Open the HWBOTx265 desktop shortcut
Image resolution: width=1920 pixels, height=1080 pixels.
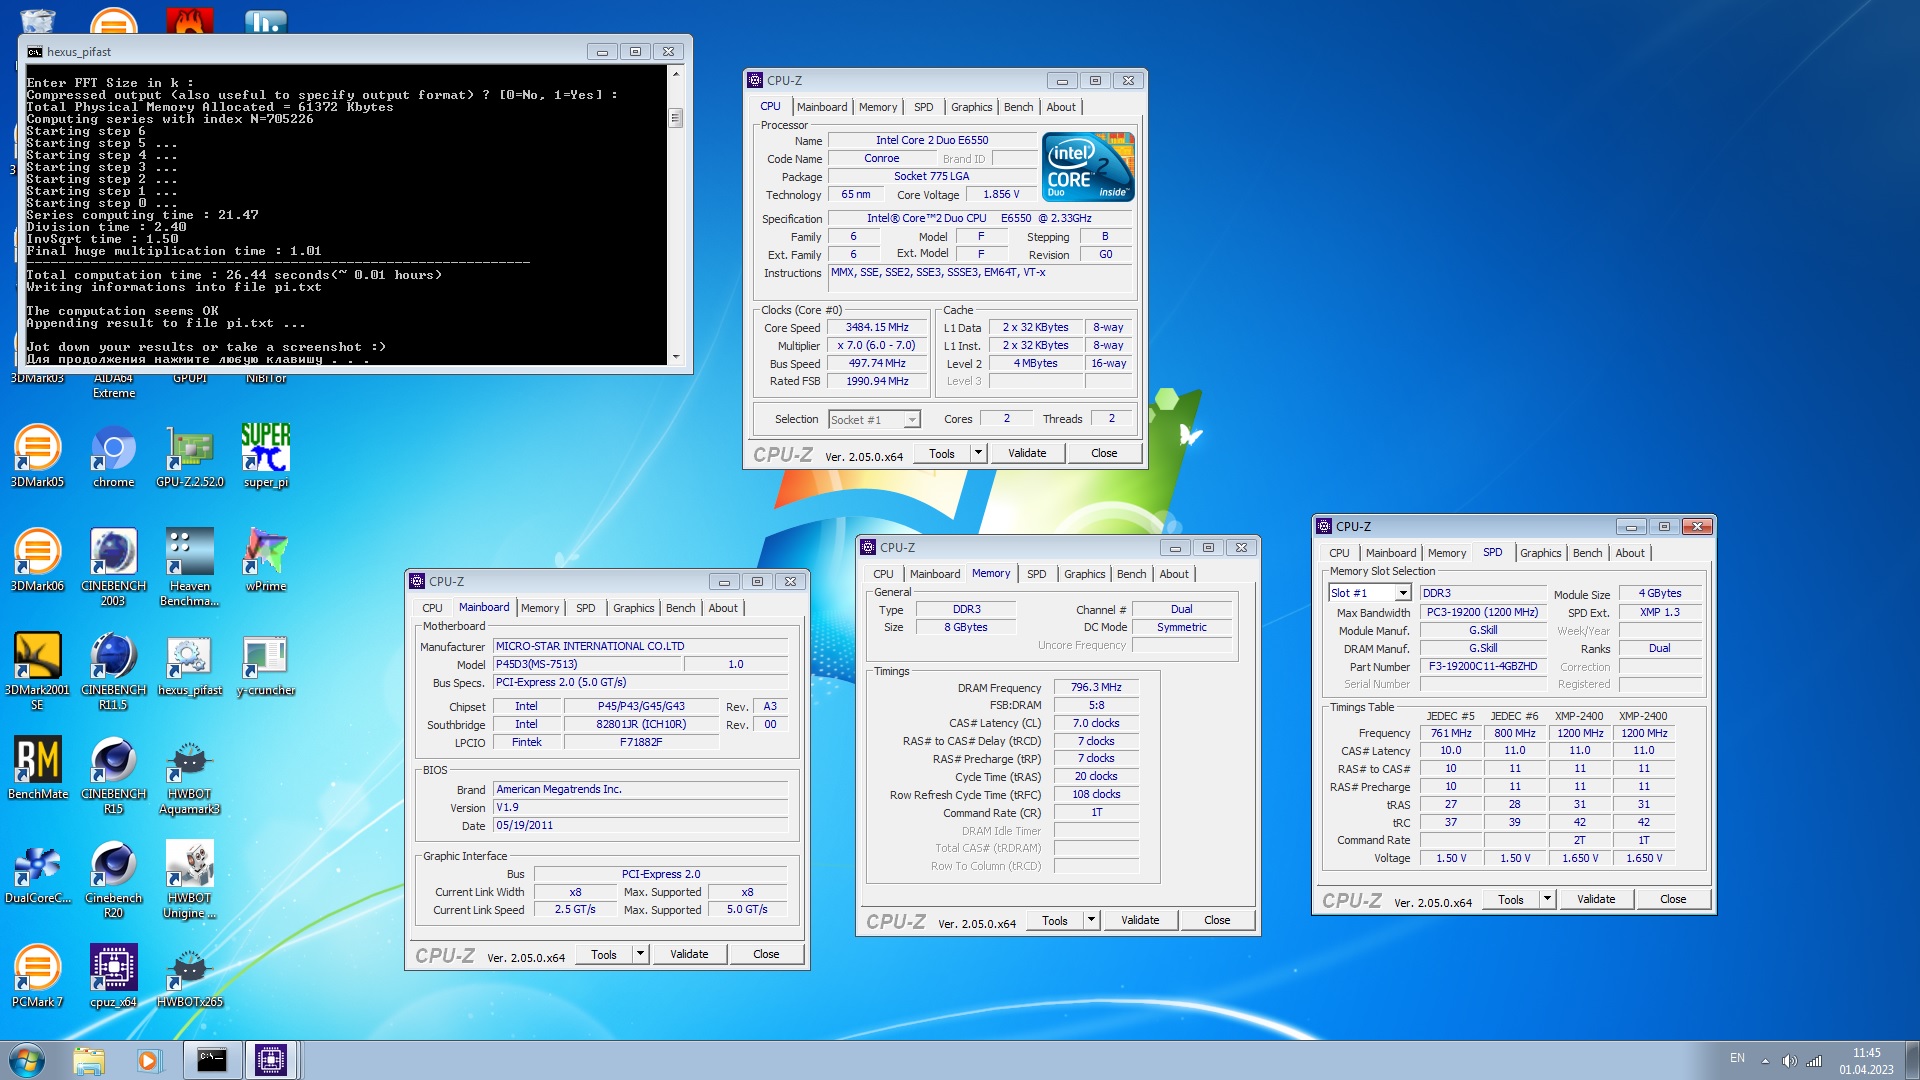pyautogui.click(x=190, y=975)
